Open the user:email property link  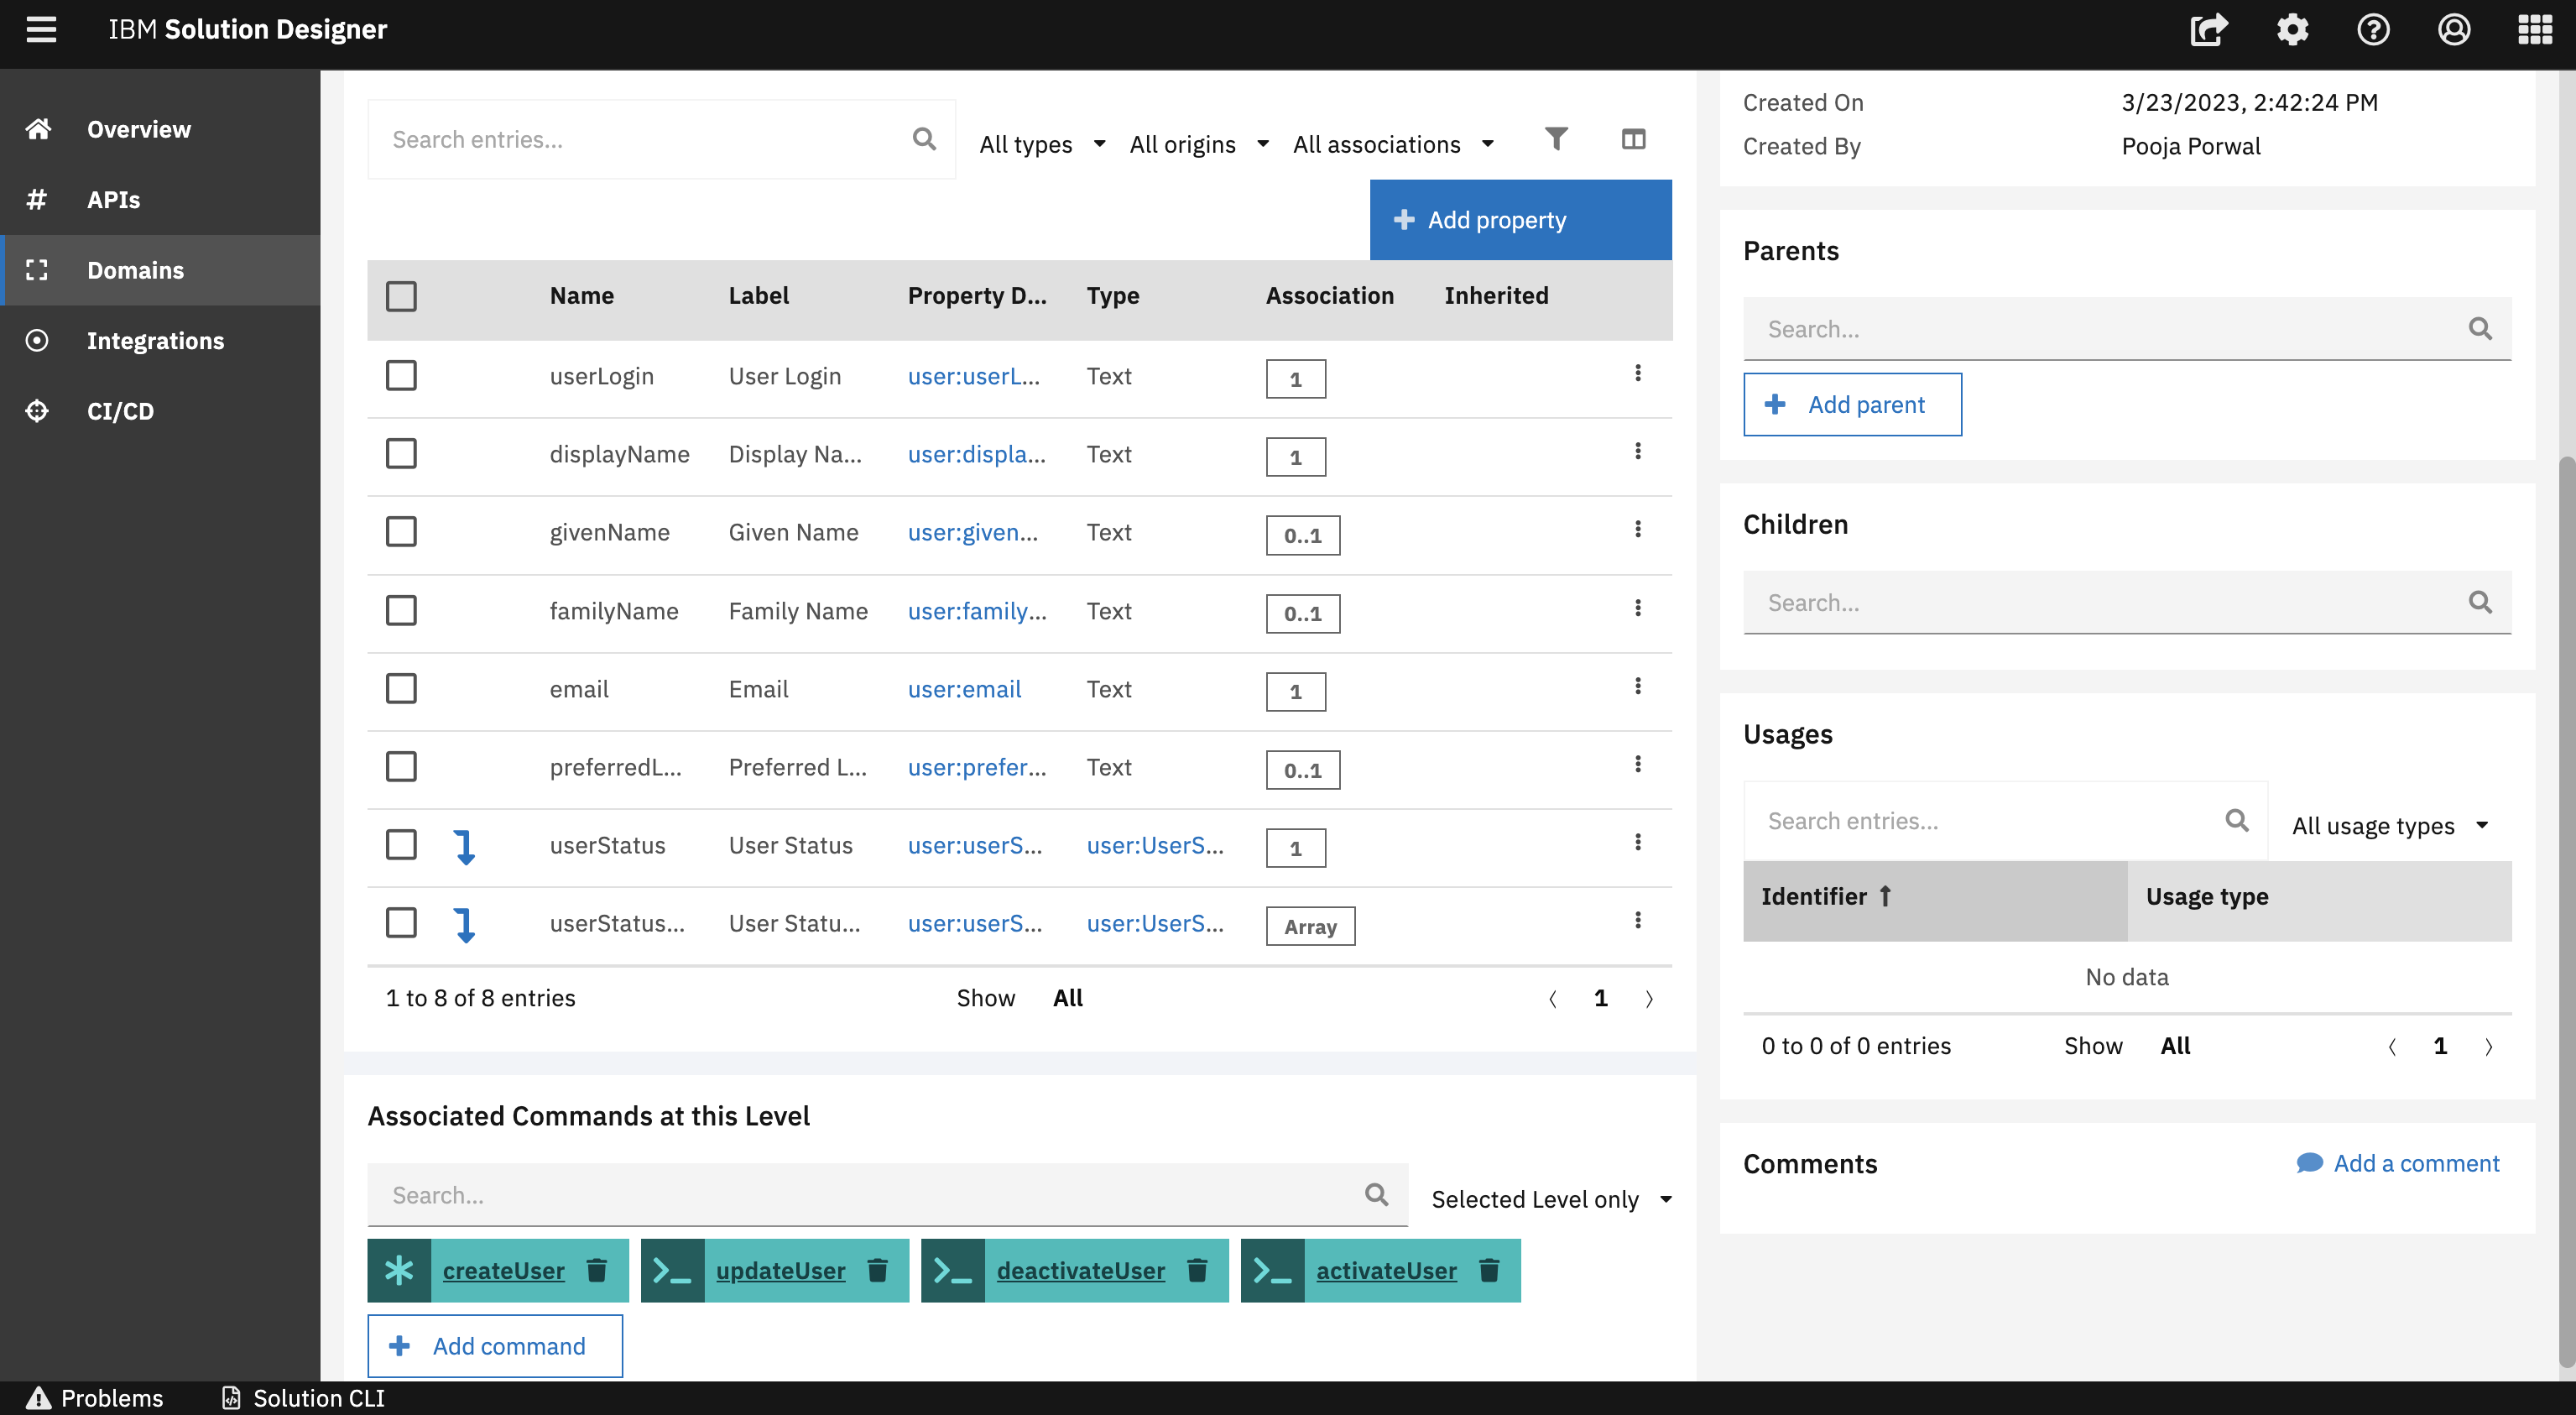964,689
